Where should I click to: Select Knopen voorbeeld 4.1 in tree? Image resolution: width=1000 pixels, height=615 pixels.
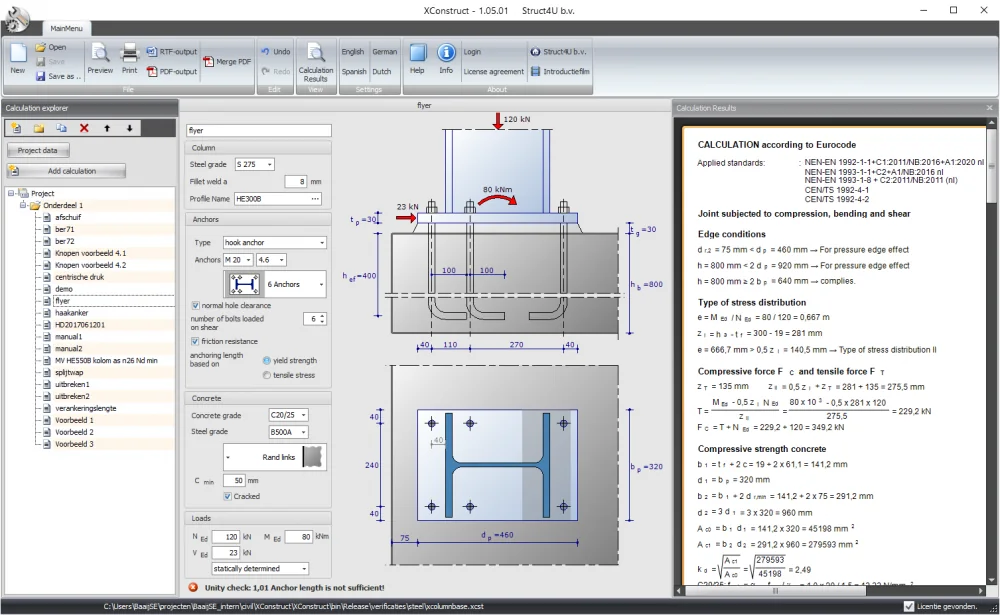[90, 253]
